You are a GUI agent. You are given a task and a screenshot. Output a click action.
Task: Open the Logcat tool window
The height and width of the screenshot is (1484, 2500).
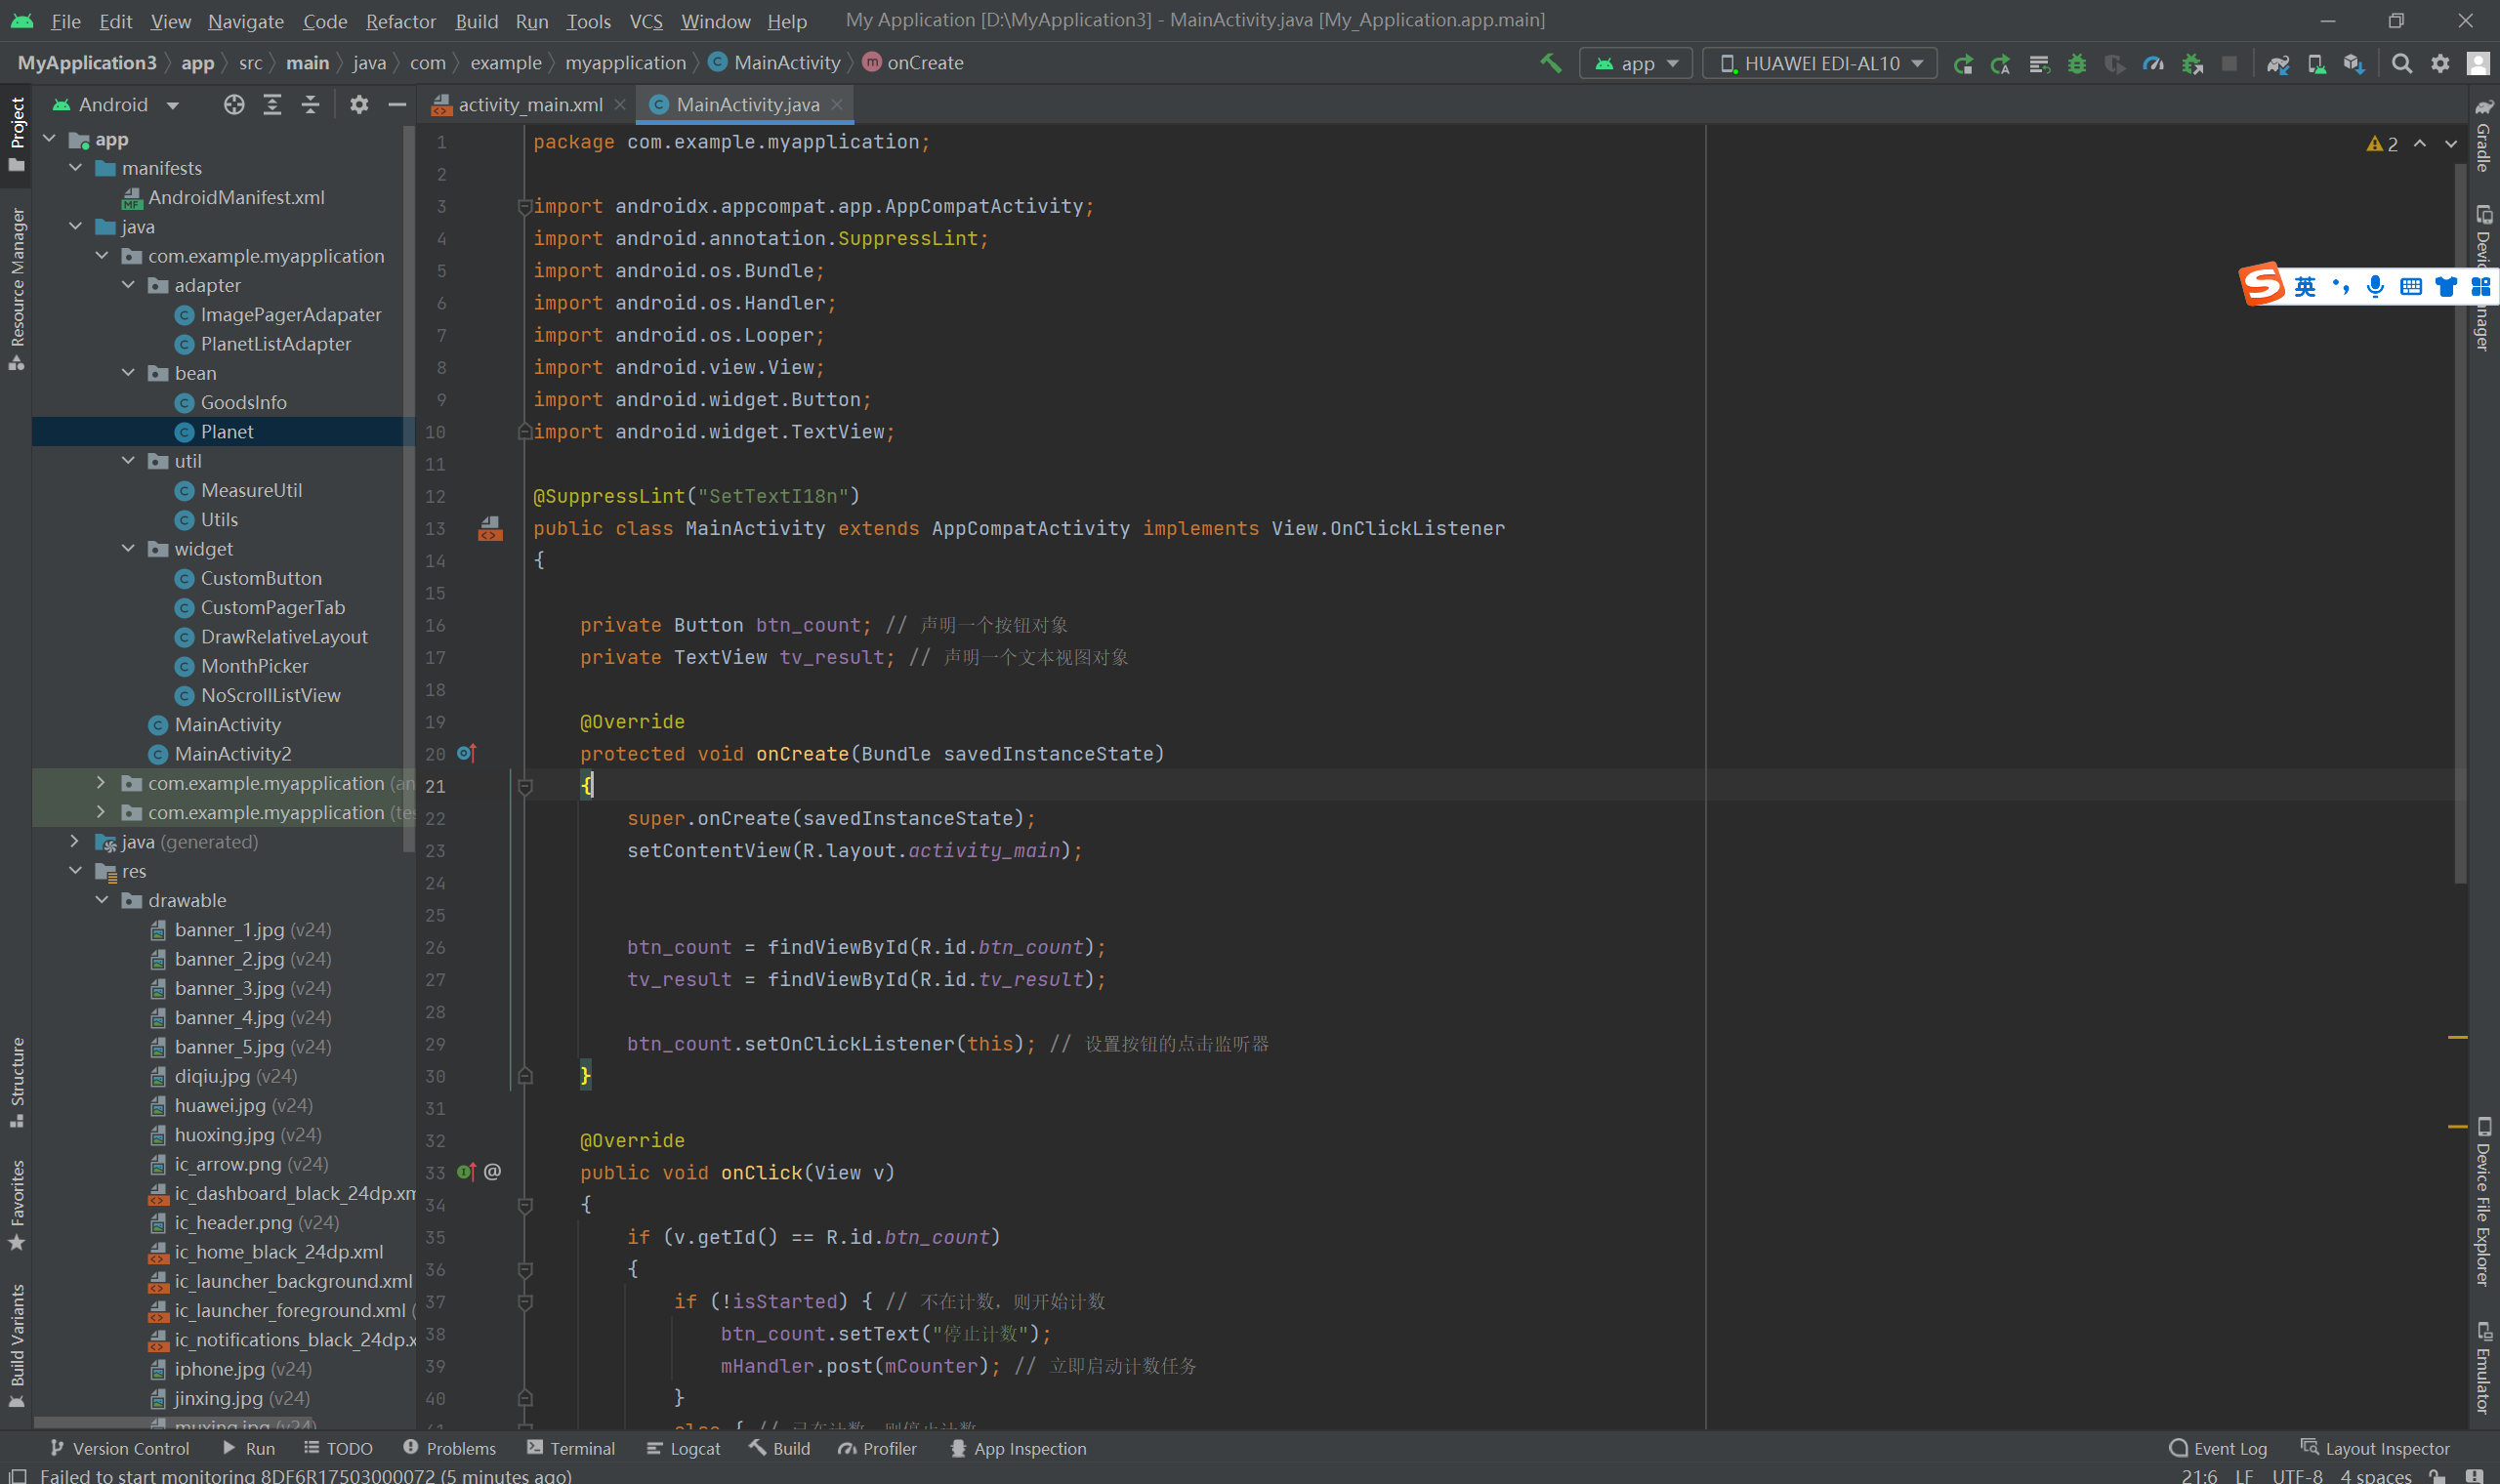pos(684,1448)
